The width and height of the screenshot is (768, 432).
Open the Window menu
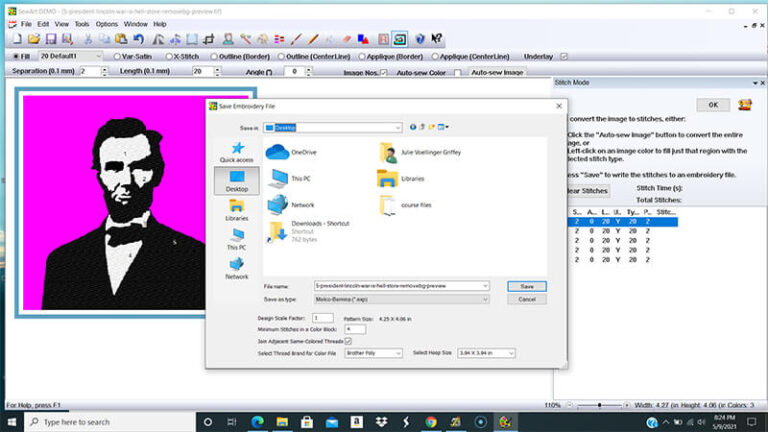tap(136, 24)
